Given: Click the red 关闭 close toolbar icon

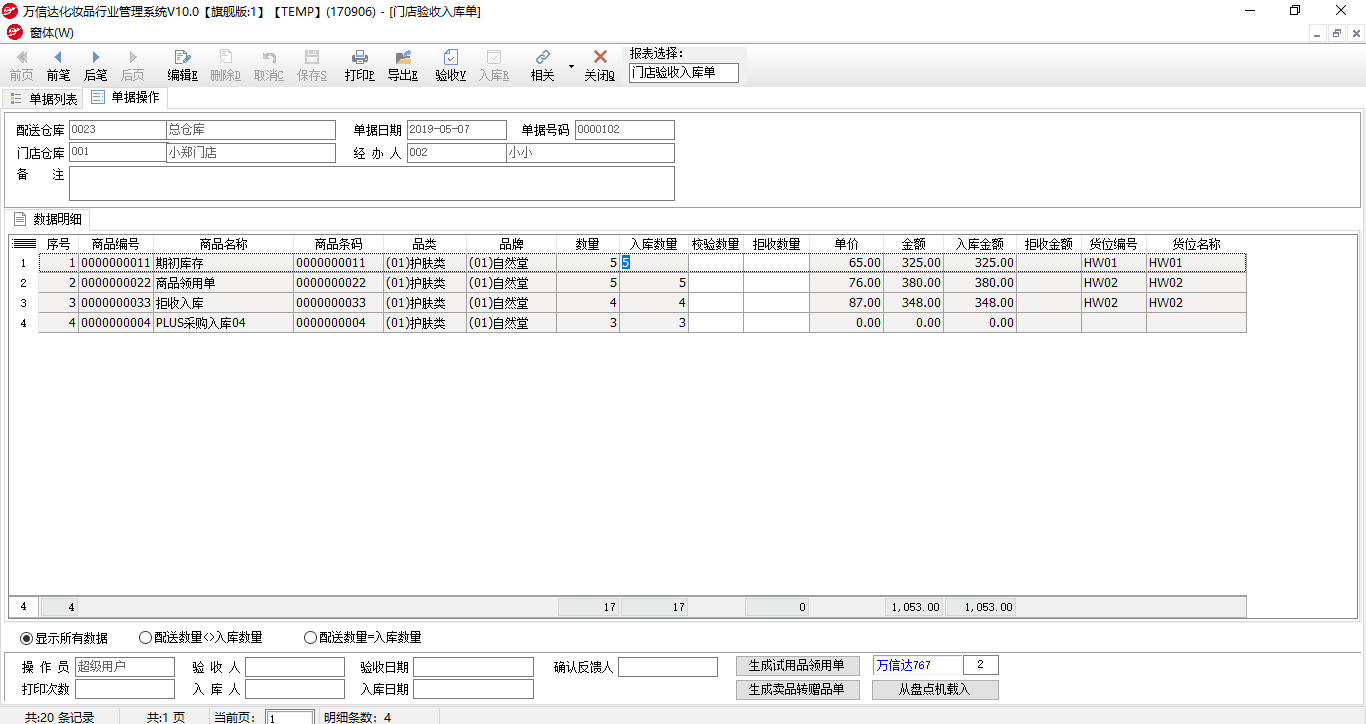Looking at the screenshot, I should tap(600, 65).
